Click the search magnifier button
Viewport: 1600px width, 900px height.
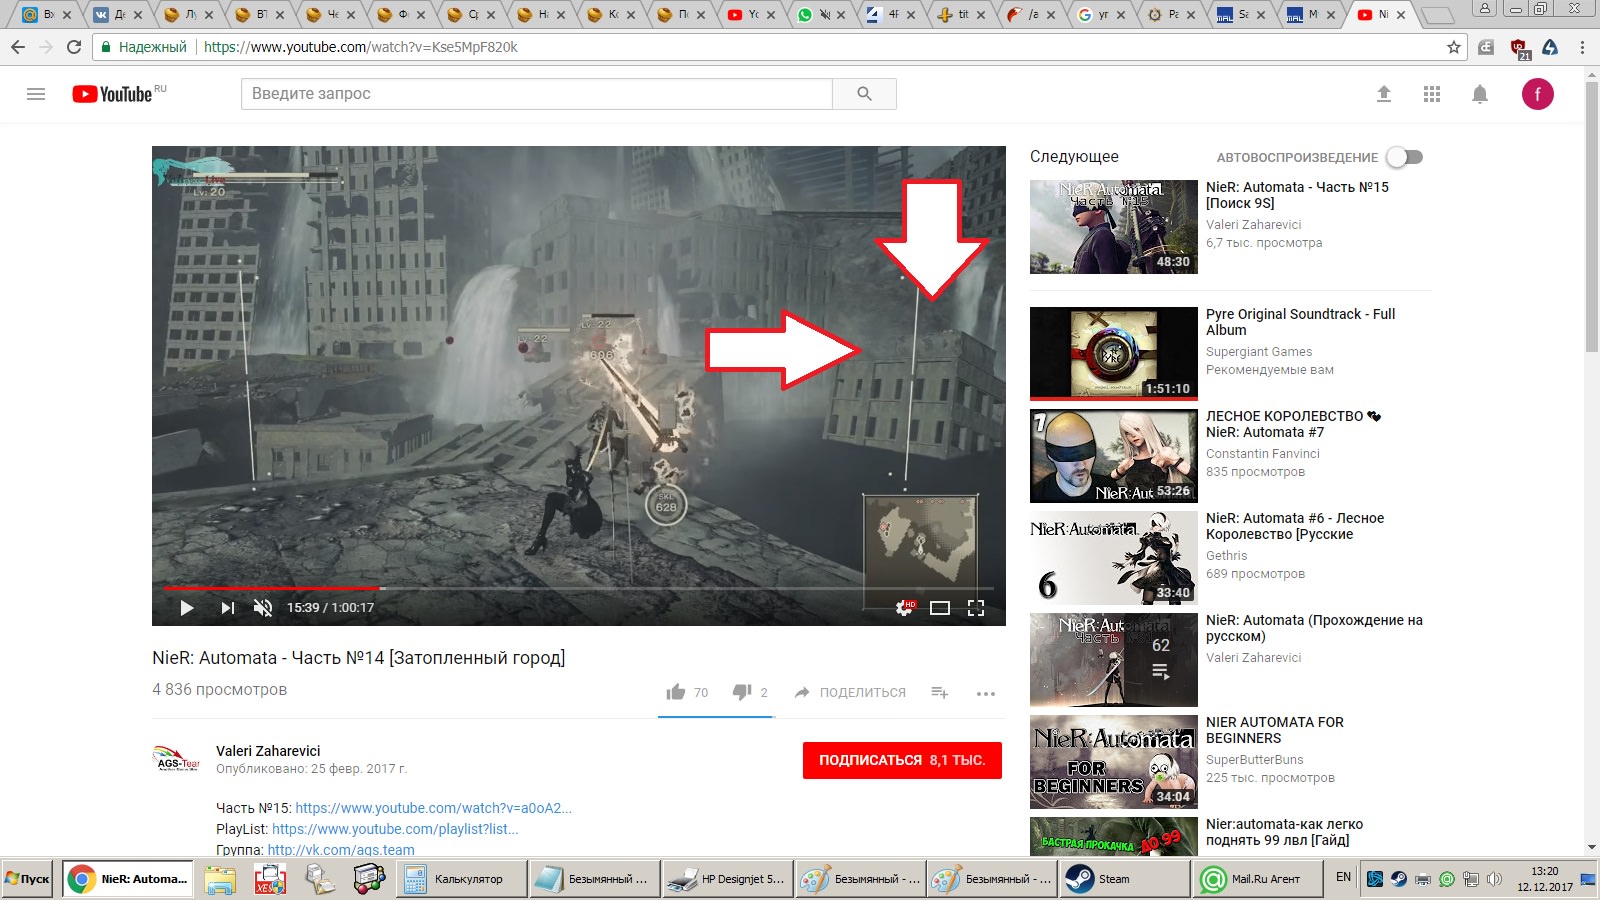pos(864,94)
